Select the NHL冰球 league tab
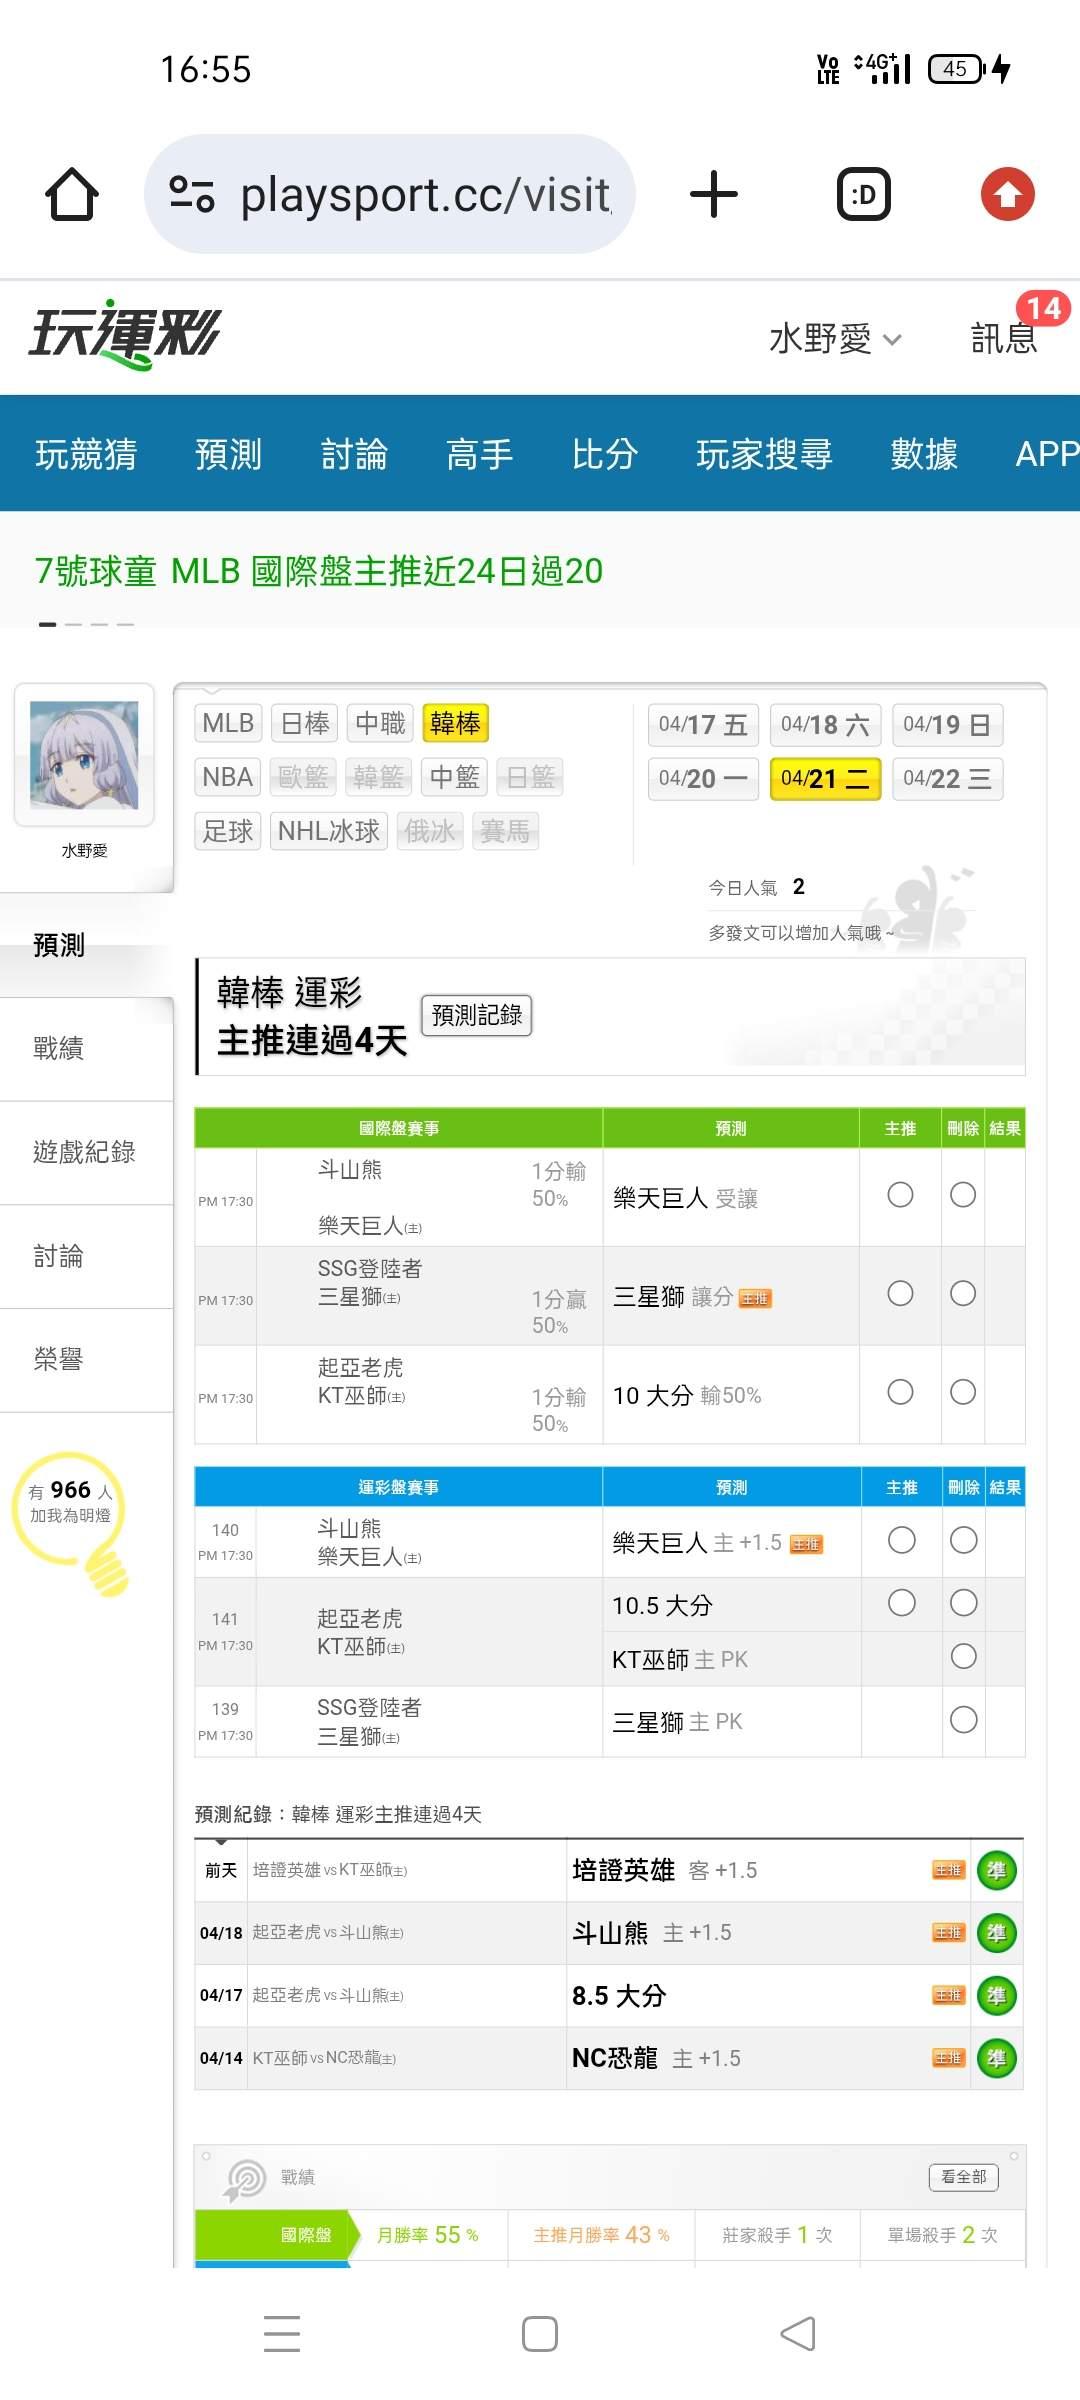The width and height of the screenshot is (1080, 2400). 329,831
